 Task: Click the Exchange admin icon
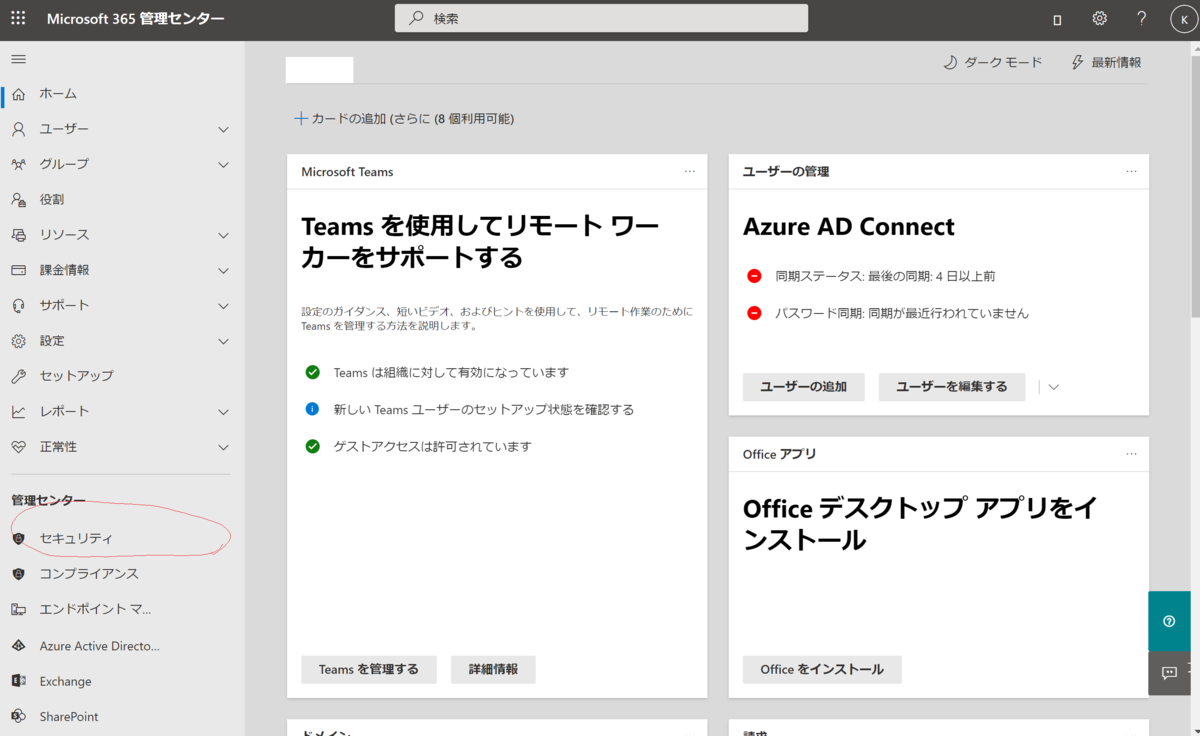click(18, 681)
